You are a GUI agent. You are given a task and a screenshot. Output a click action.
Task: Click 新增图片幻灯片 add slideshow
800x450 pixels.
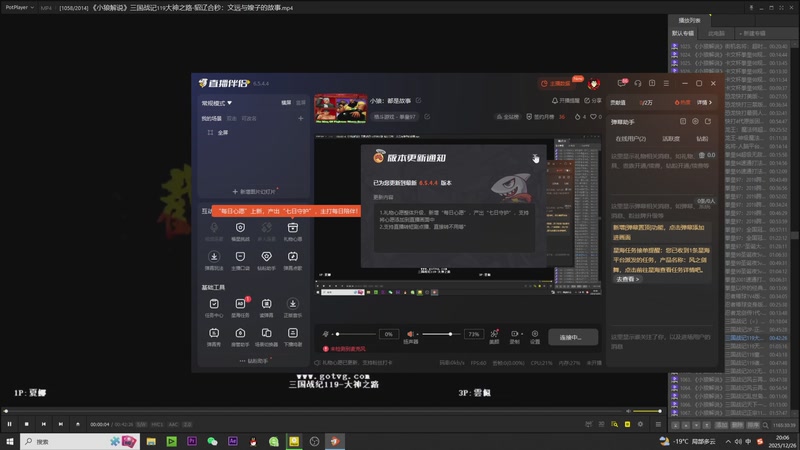click(254, 192)
